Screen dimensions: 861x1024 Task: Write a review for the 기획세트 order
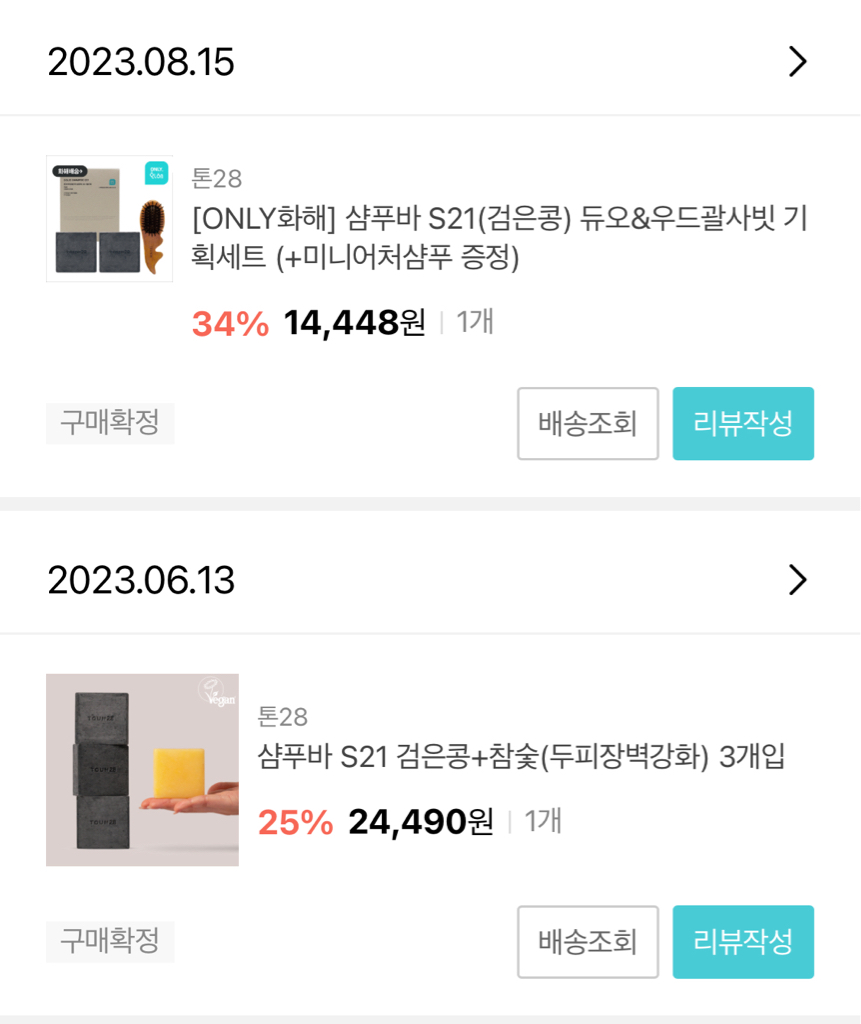tap(743, 424)
